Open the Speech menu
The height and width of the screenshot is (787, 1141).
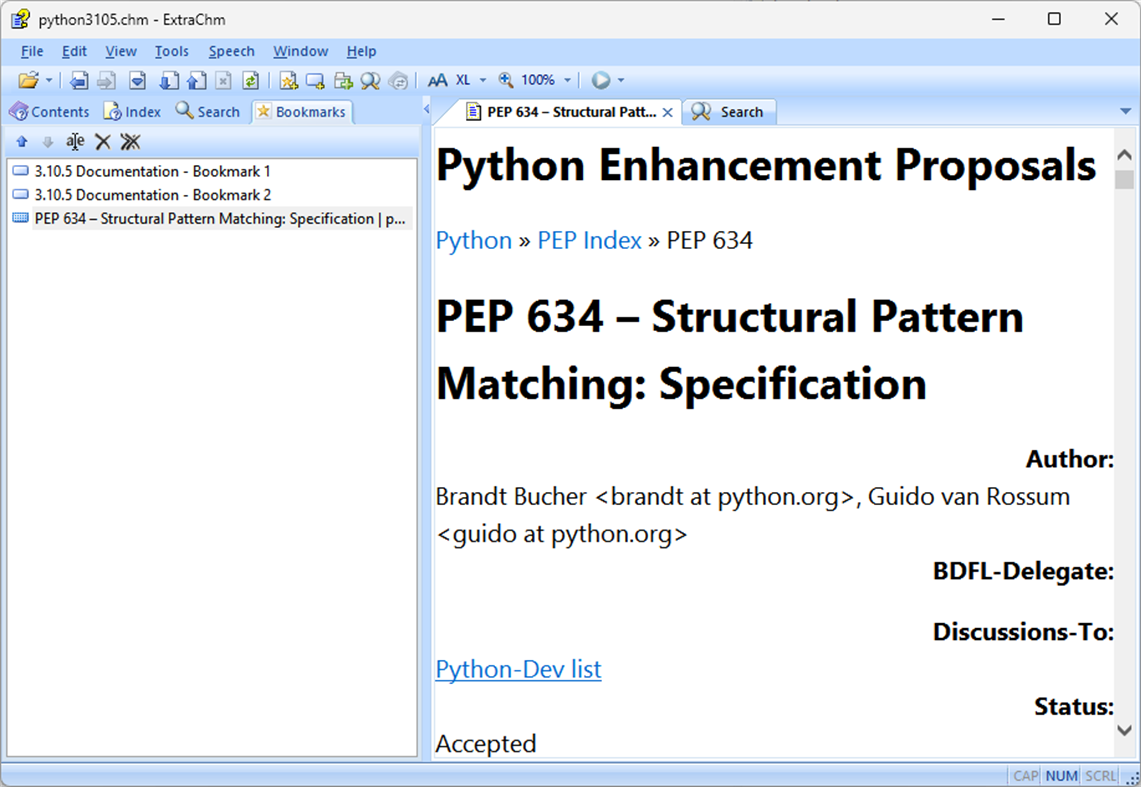pos(231,52)
